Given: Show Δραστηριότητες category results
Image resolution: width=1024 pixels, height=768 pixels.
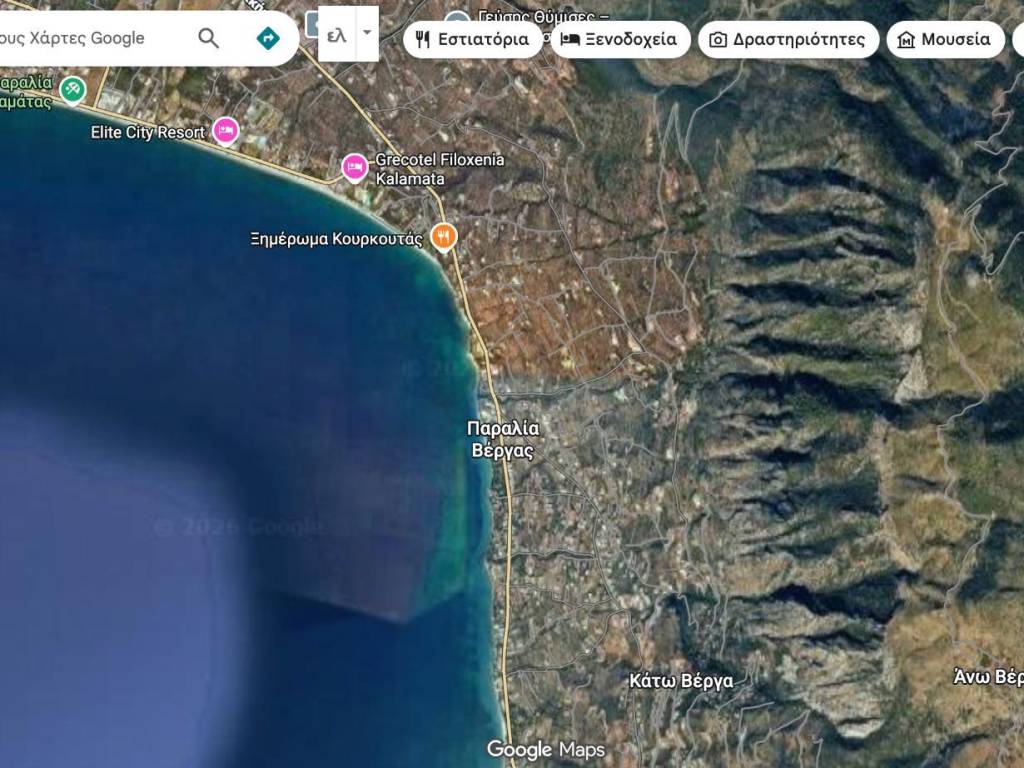Looking at the screenshot, I should point(788,40).
